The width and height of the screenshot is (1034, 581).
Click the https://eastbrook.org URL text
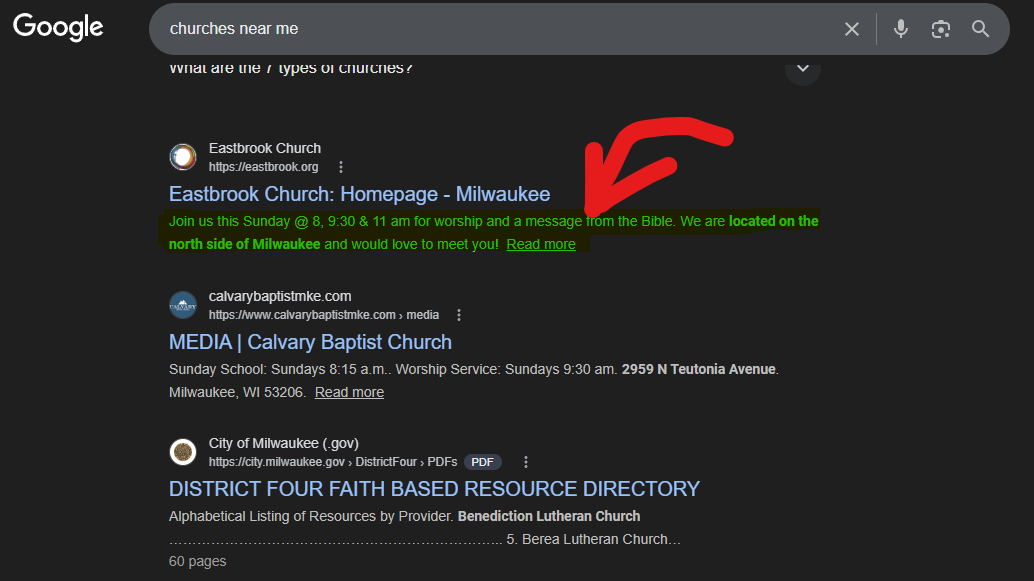pos(263,167)
